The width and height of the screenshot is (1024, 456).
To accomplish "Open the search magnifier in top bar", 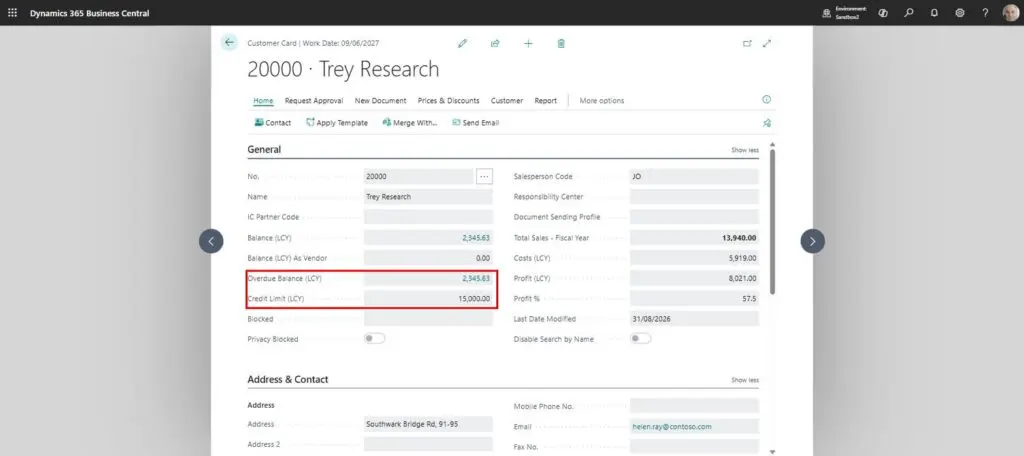I will click(x=908, y=13).
